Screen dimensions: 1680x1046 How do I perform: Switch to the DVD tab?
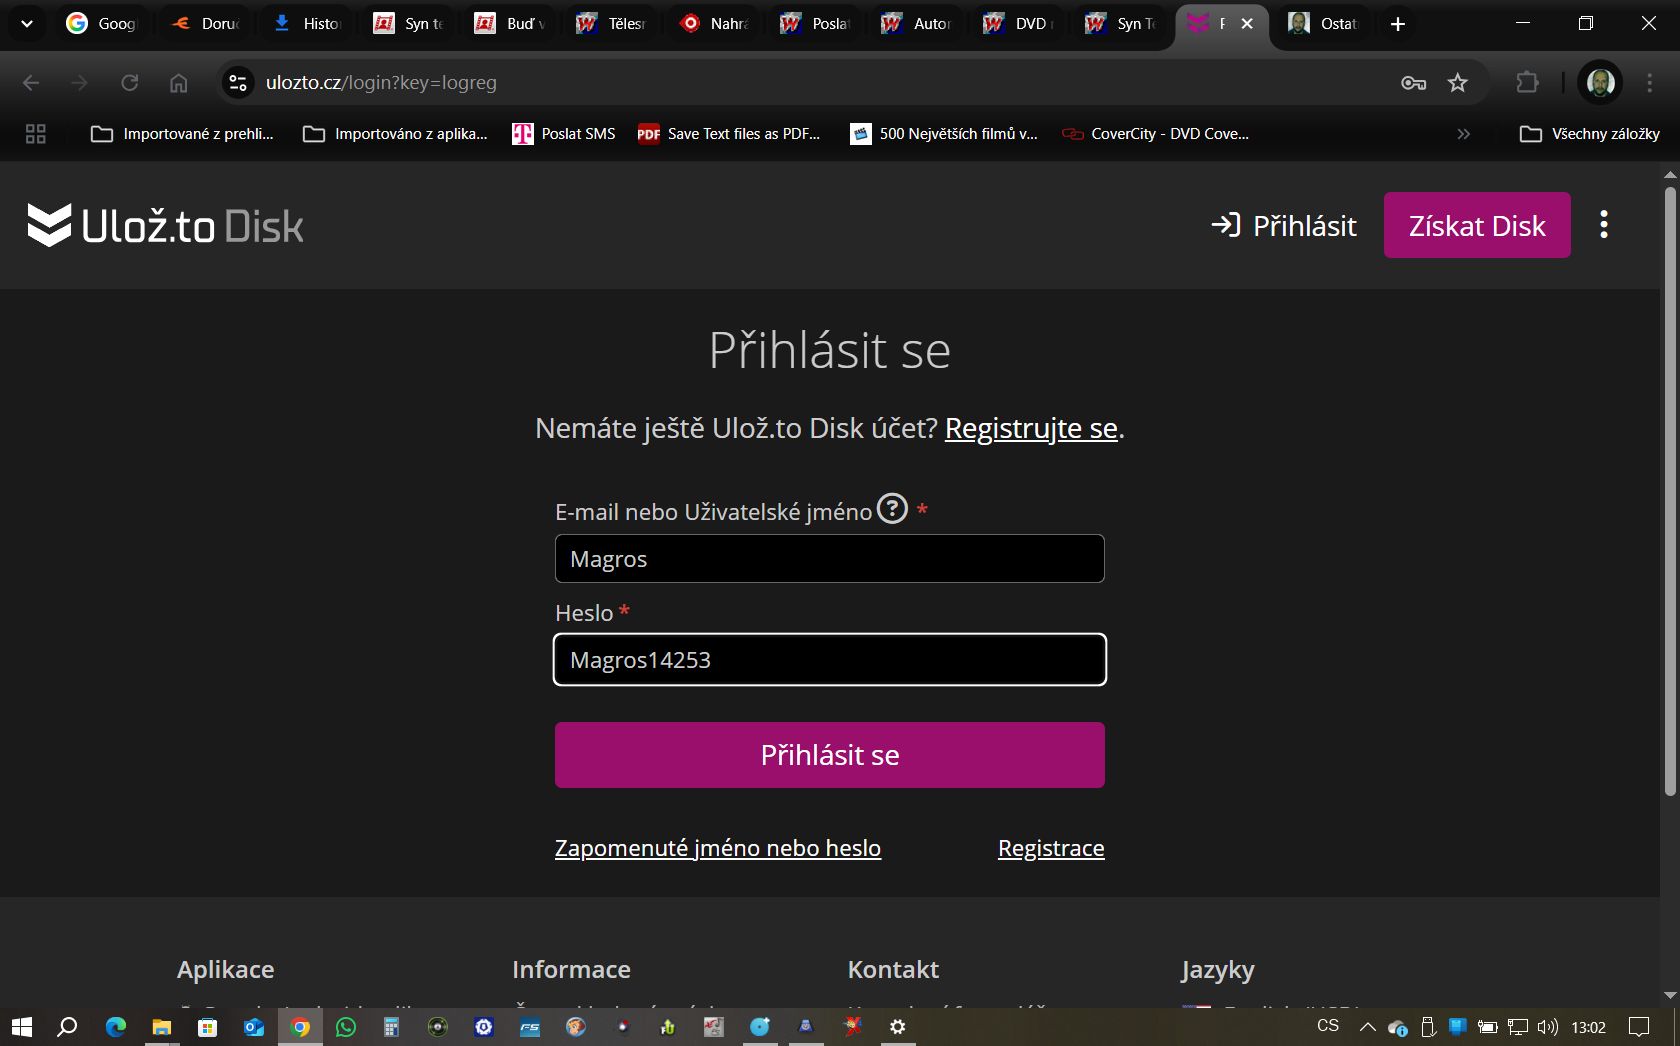click(x=1019, y=24)
